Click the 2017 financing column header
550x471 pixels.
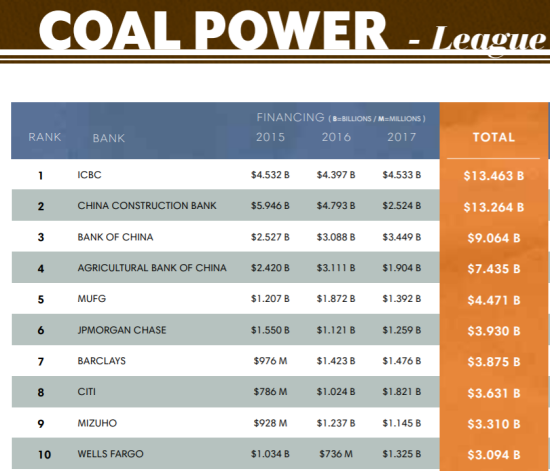click(402, 137)
